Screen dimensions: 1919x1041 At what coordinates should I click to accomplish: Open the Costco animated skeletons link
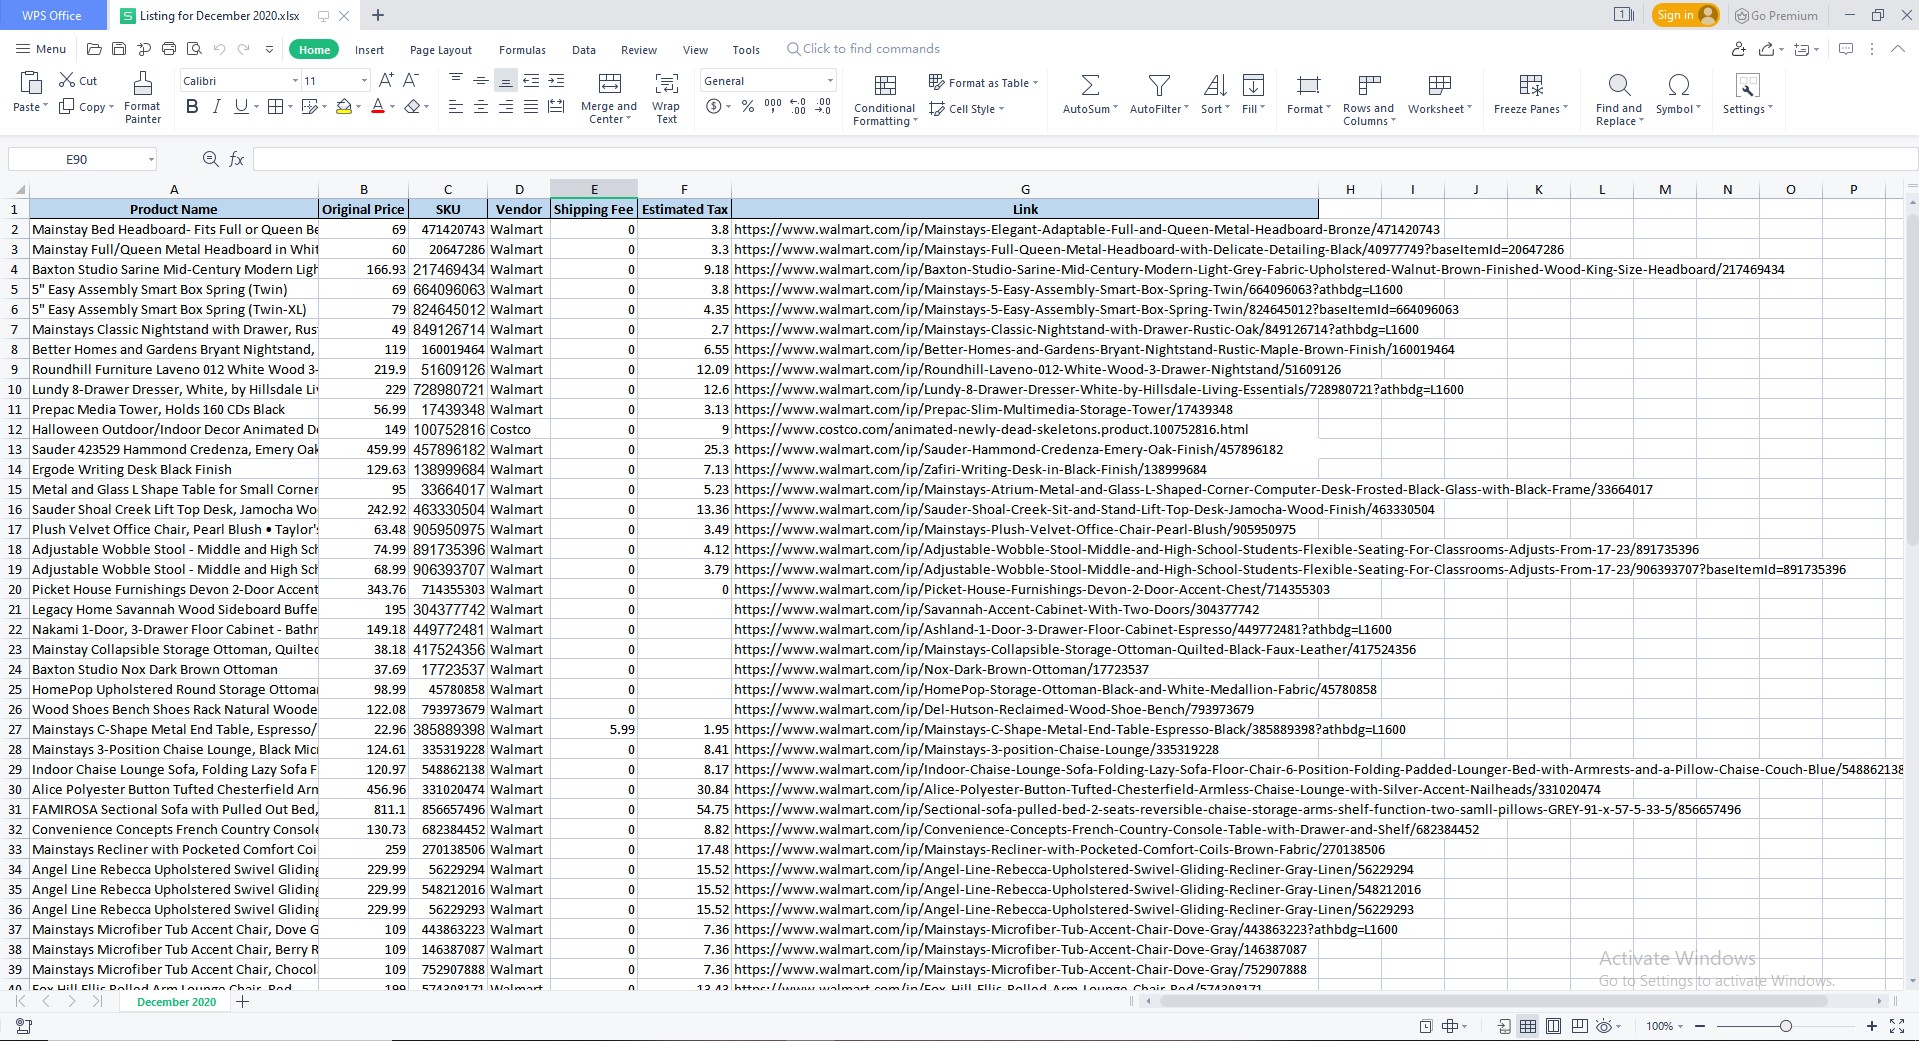pyautogui.click(x=991, y=429)
